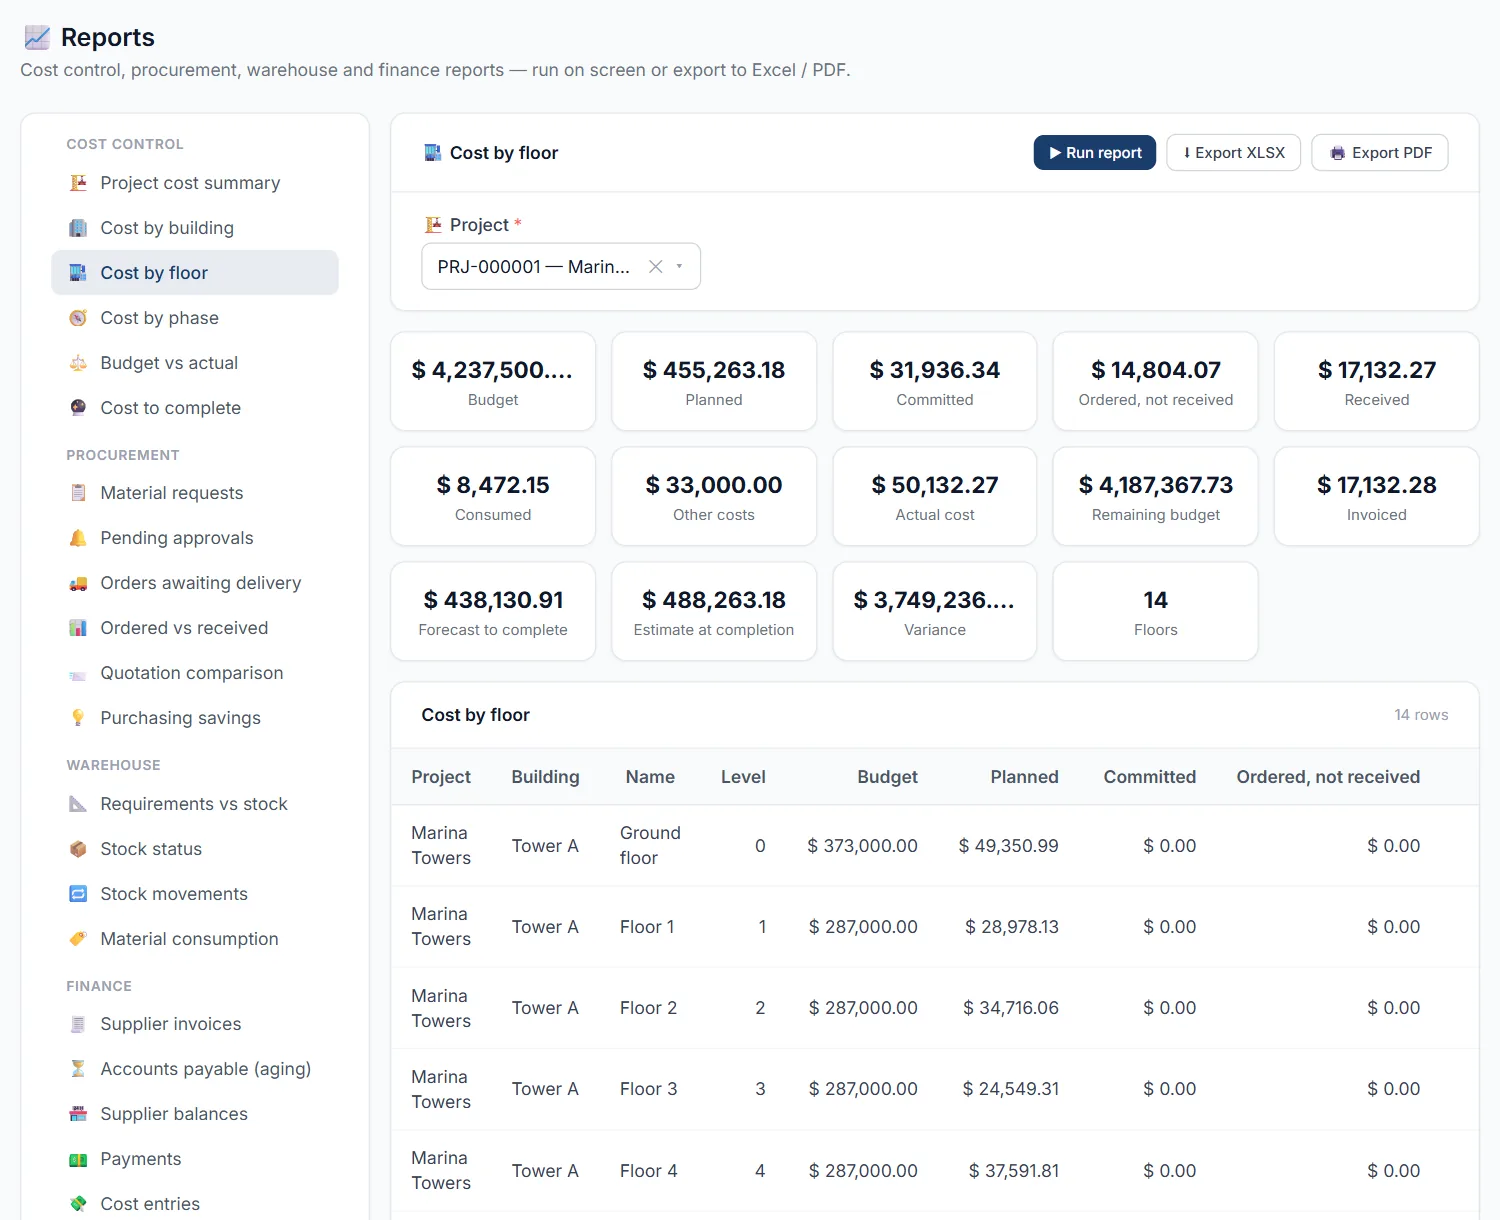This screenshot has width=1500, height=1220.
Task: Open the Quotation comparison report
Action: point(195,673)
